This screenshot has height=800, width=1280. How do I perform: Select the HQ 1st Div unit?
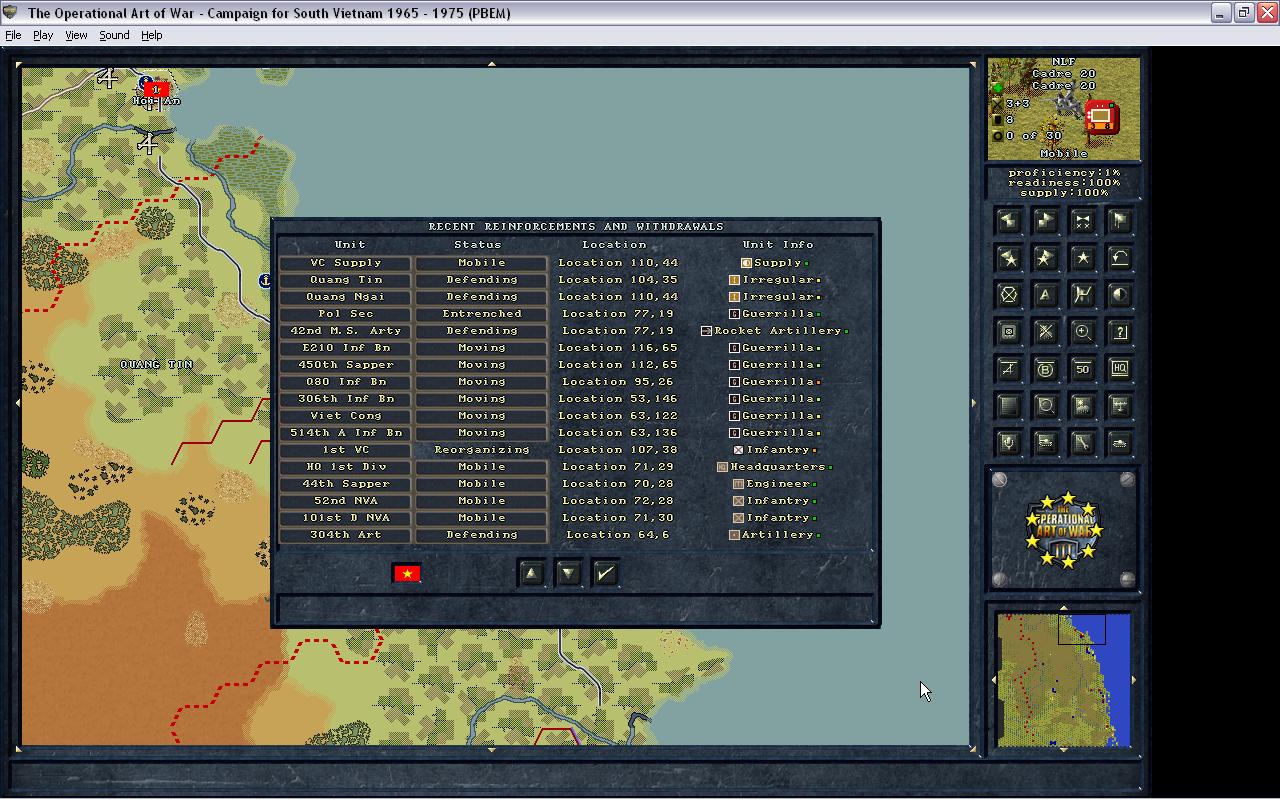[x=345, y=467]
